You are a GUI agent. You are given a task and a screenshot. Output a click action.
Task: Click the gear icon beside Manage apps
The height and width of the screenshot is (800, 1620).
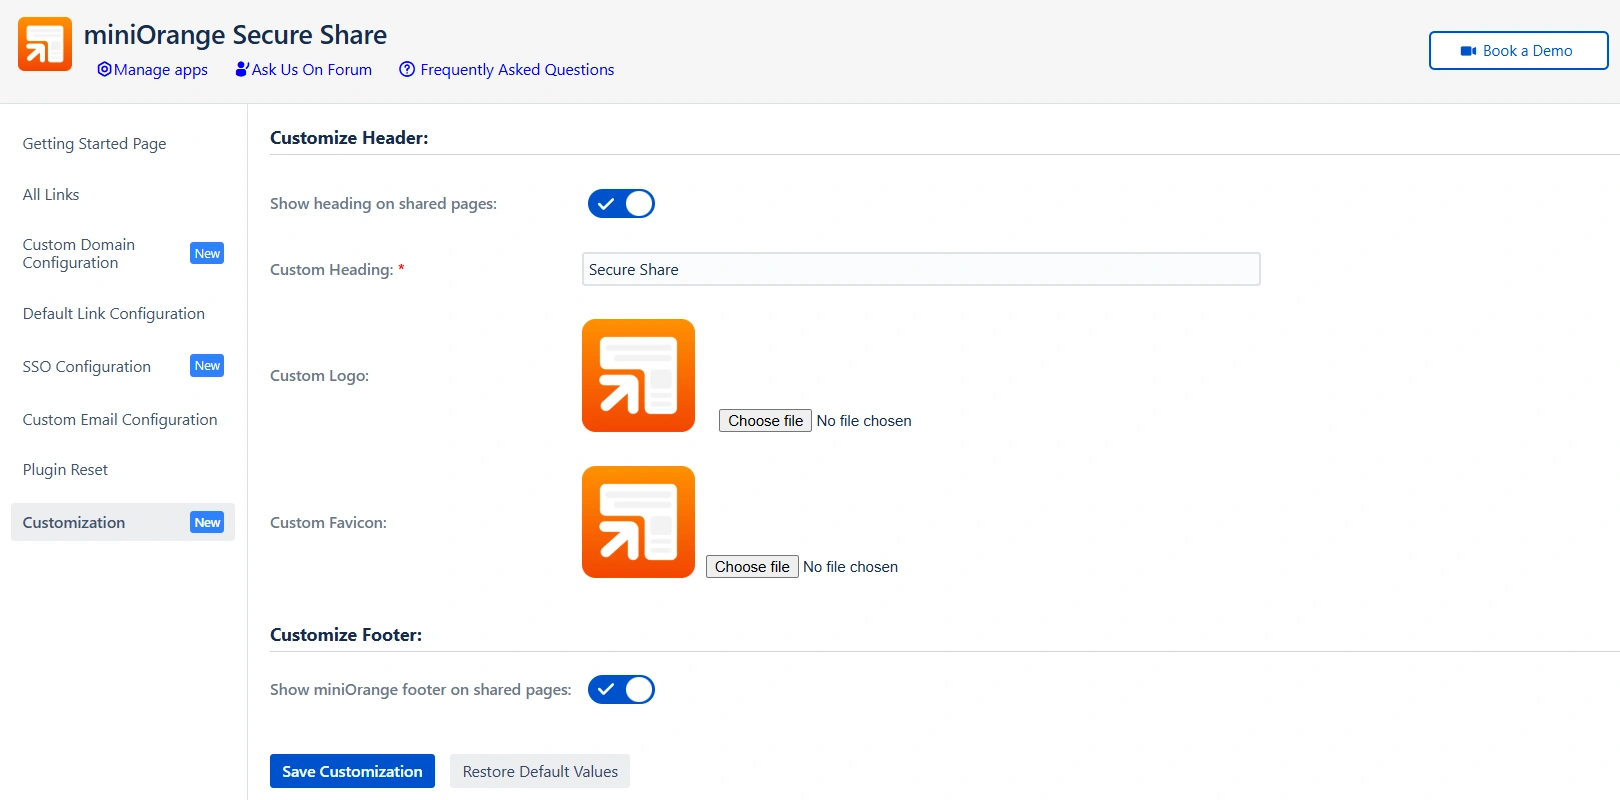pyautogui.click(x=104, y=69)
